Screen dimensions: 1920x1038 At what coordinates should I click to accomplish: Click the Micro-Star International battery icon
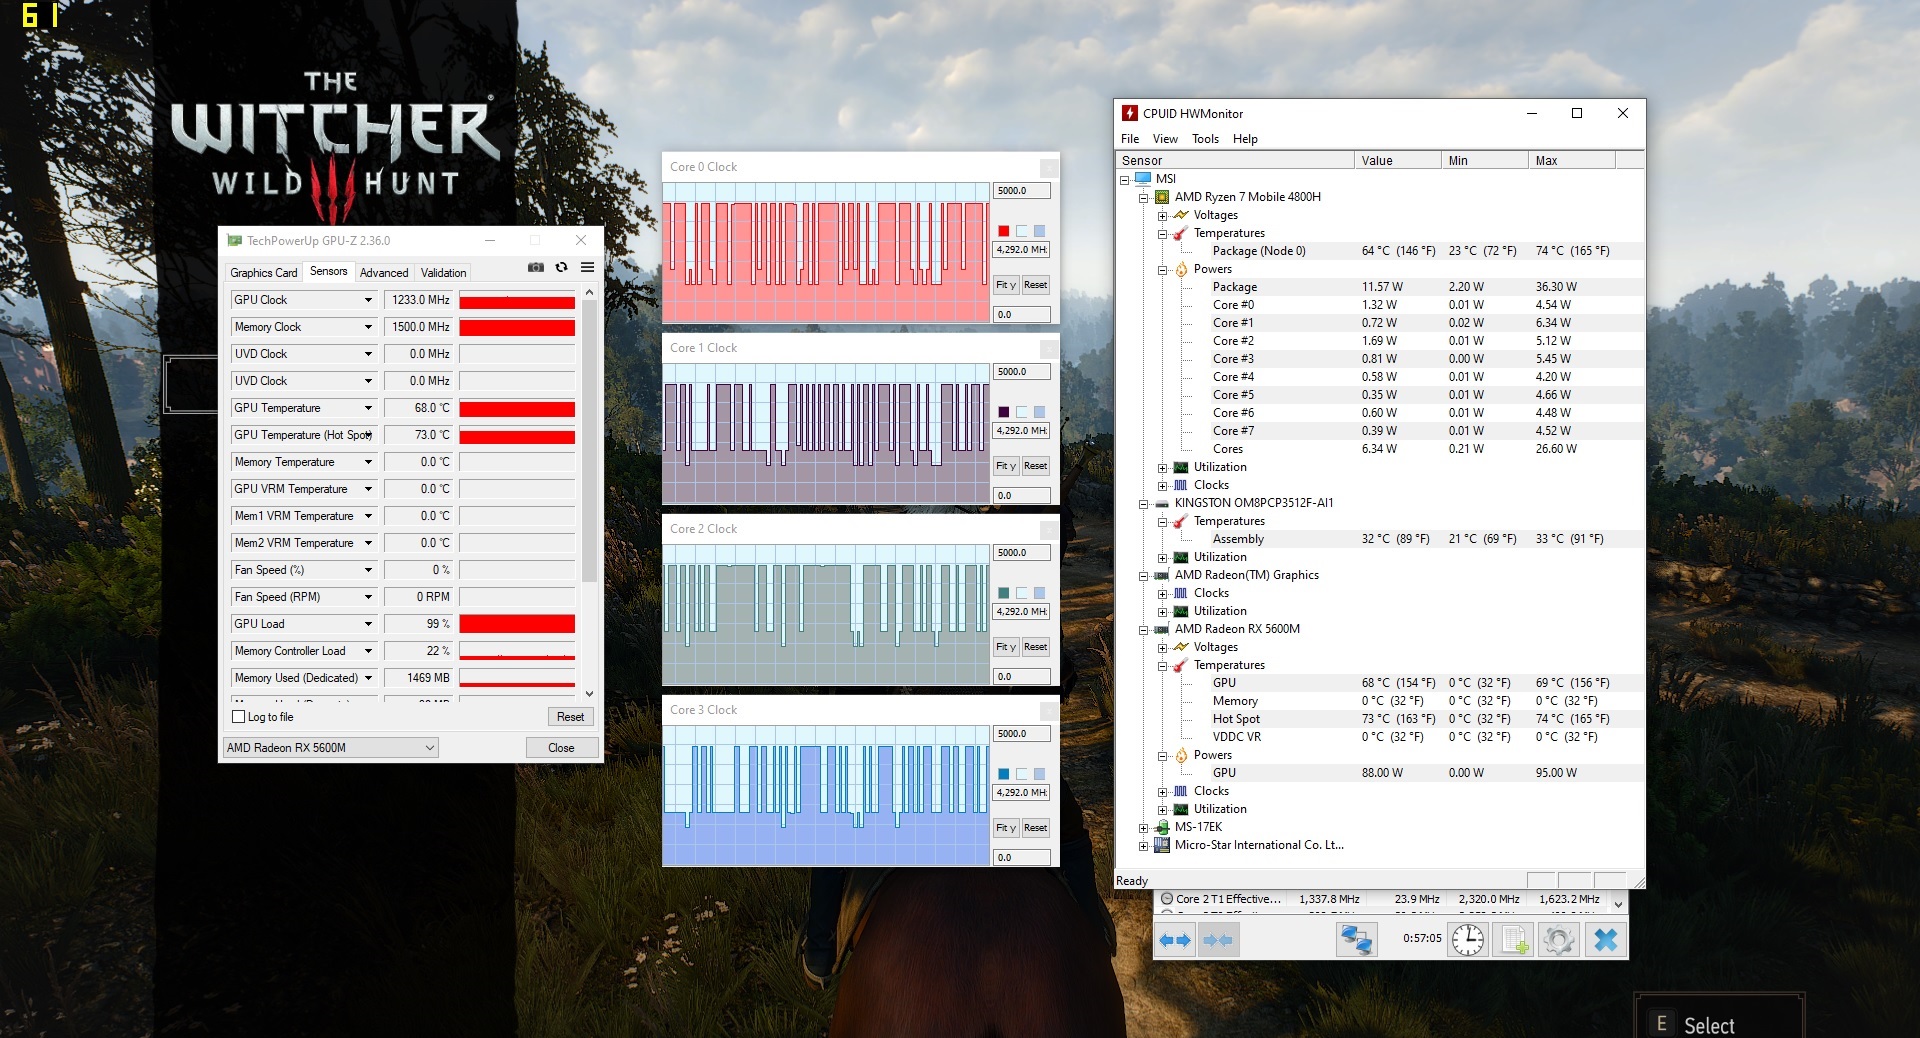point(1162,845)
